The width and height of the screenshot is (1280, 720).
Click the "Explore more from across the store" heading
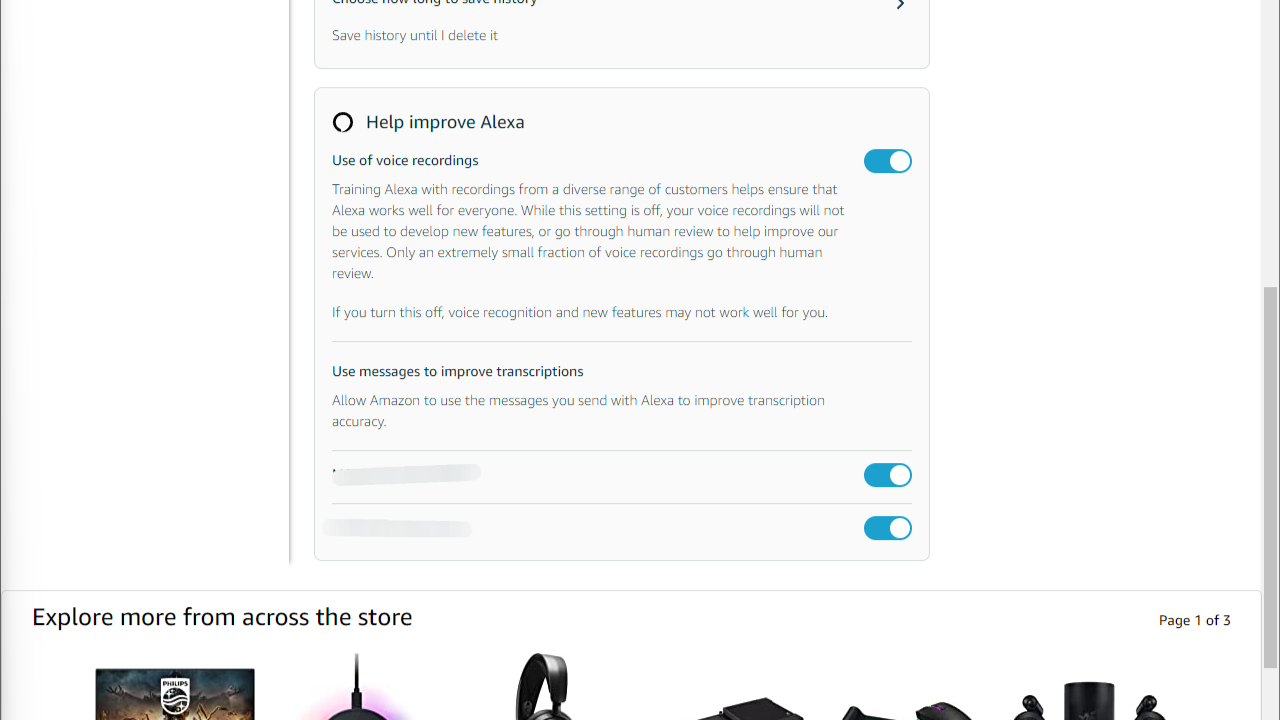(x=222, y=617)
